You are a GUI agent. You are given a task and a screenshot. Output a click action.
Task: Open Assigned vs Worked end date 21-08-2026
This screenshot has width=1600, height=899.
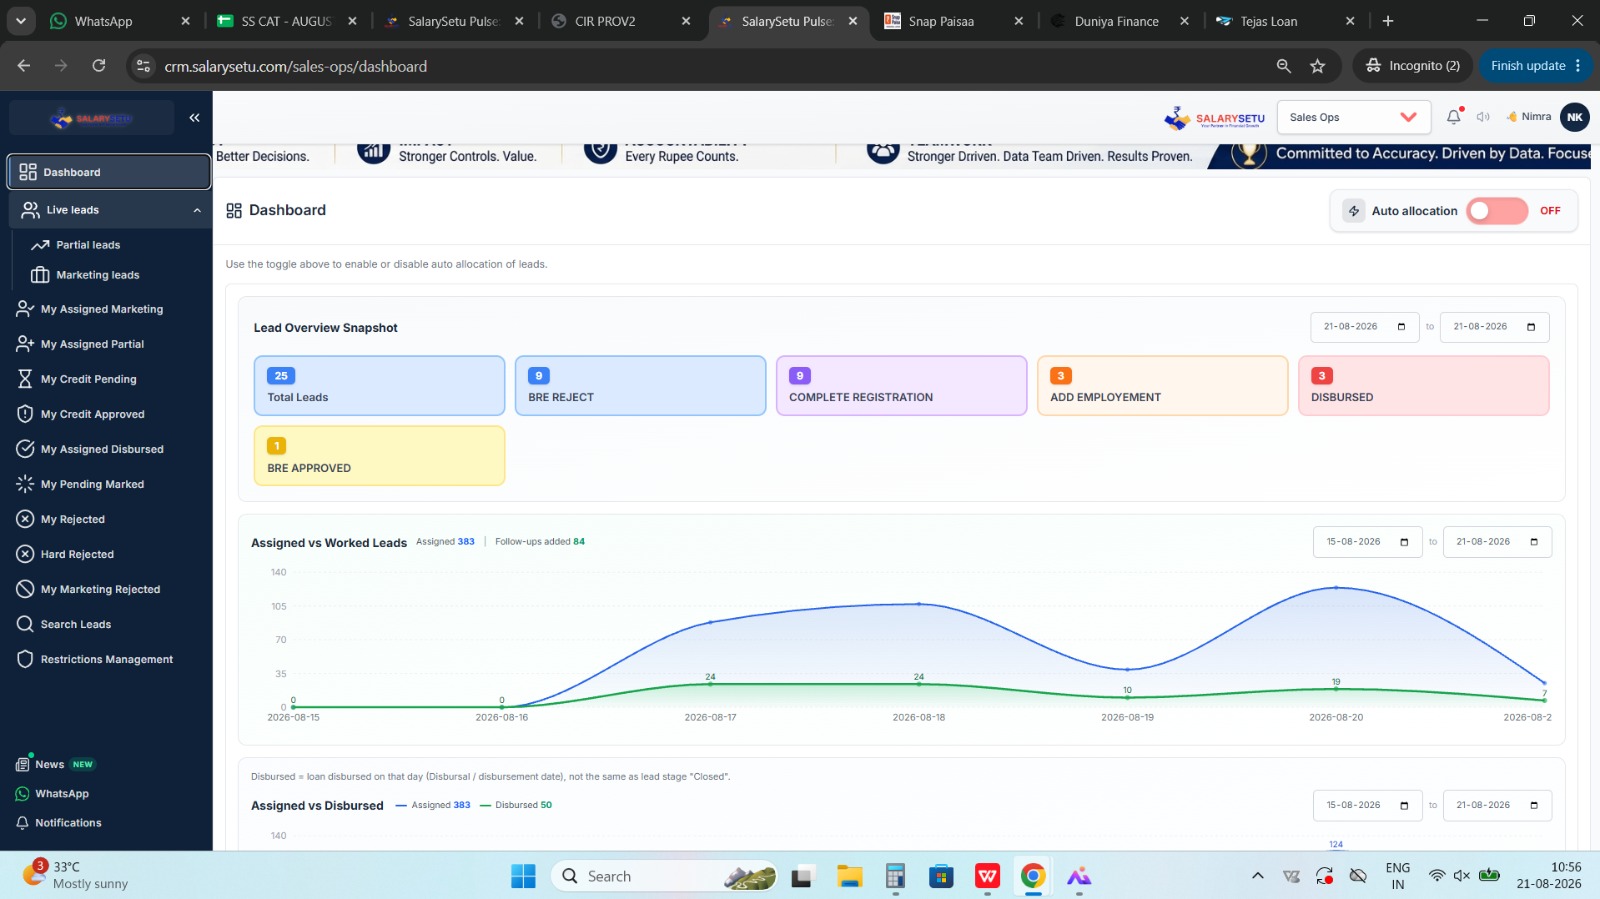(1497, 542)
